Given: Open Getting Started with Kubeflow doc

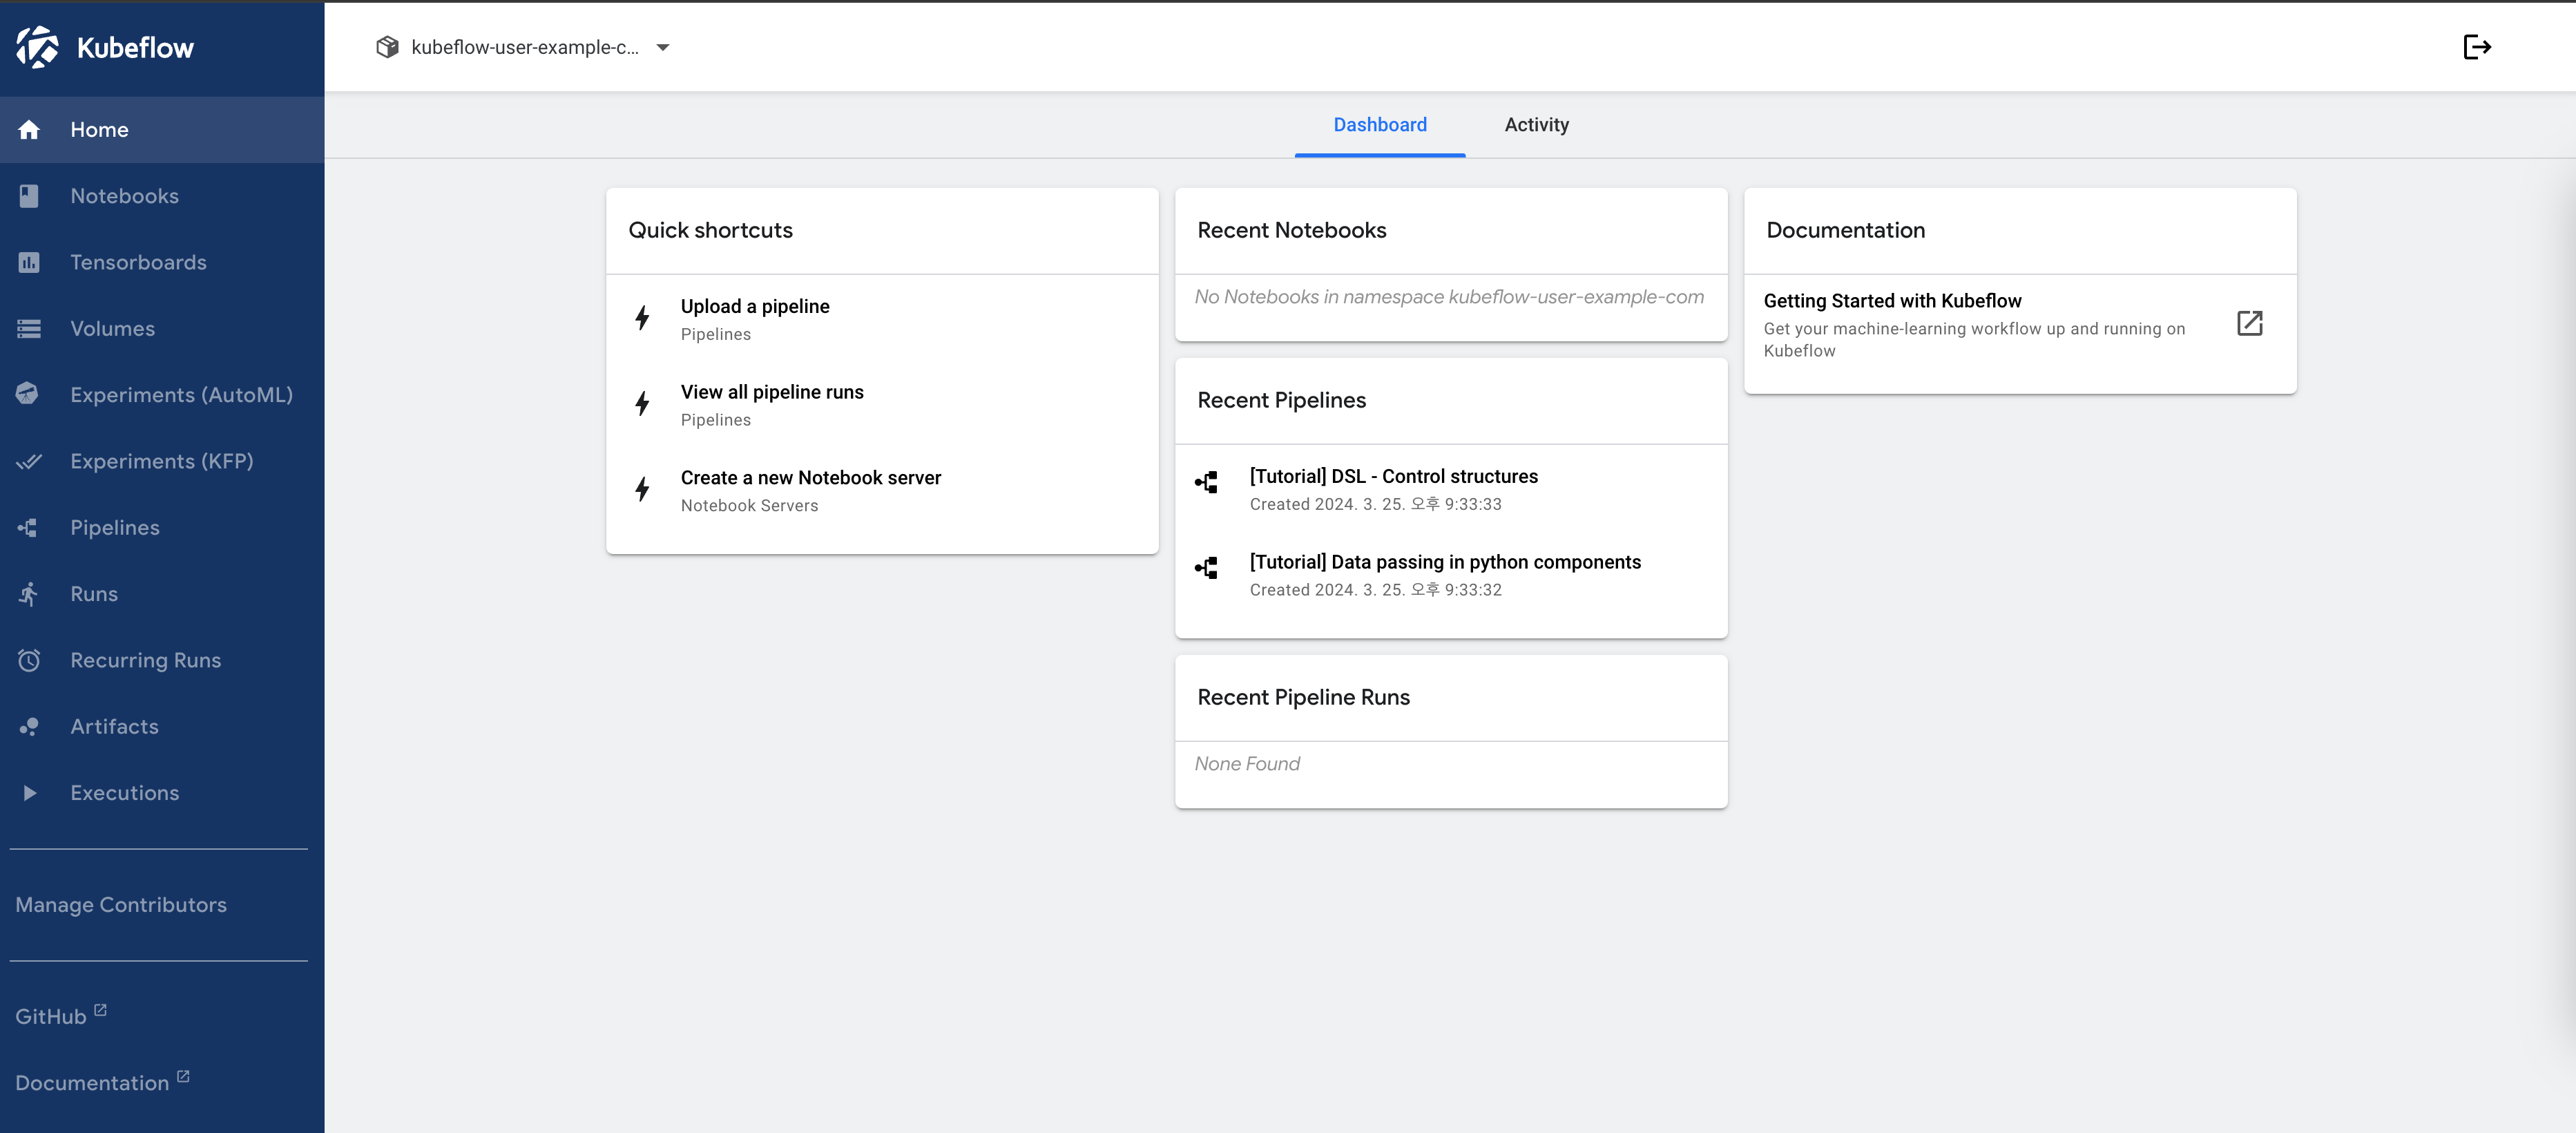Looking at the screenshot, I should [x=2020, y=325].
